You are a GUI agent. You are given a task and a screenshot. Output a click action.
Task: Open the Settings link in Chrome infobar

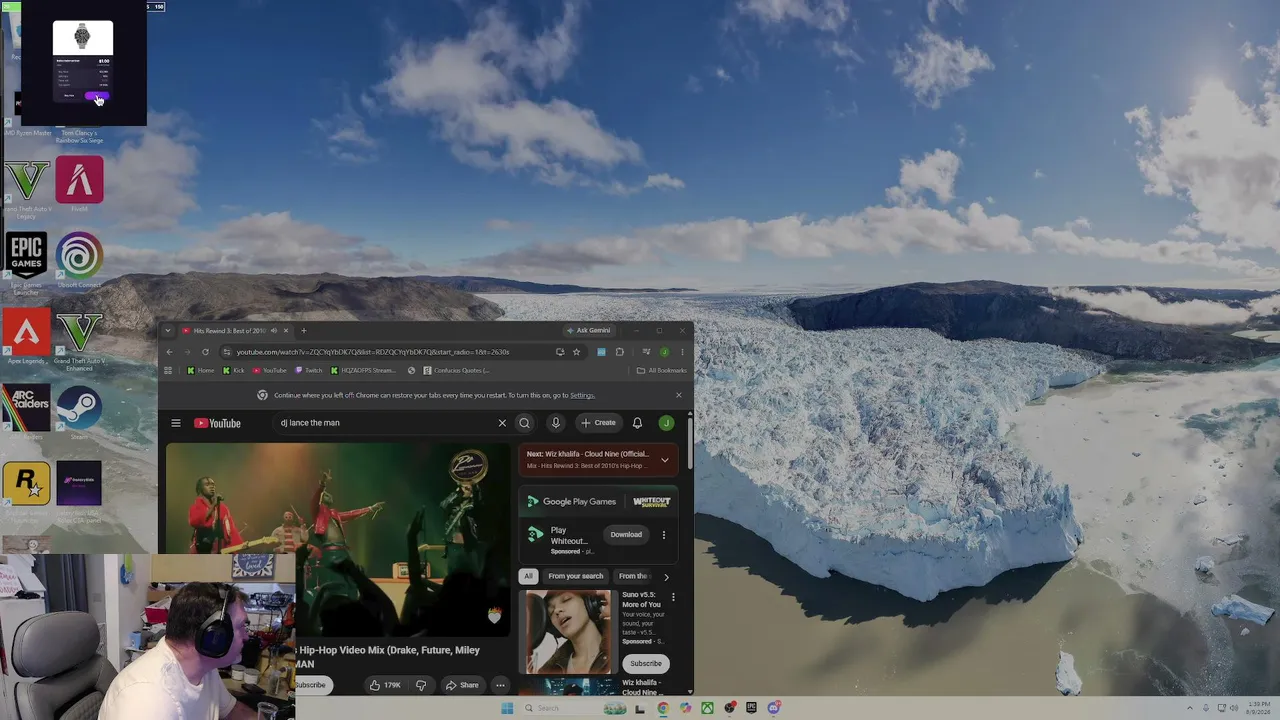pos(582,395)
